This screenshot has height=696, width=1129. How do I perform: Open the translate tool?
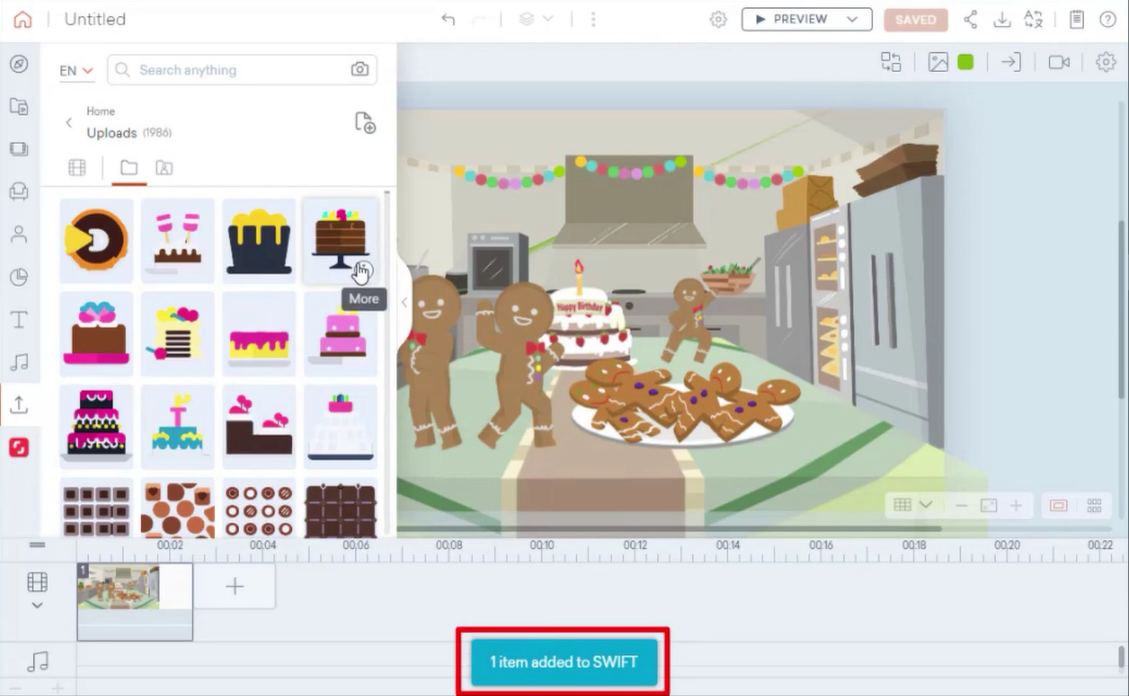[x=1034, y=19]
